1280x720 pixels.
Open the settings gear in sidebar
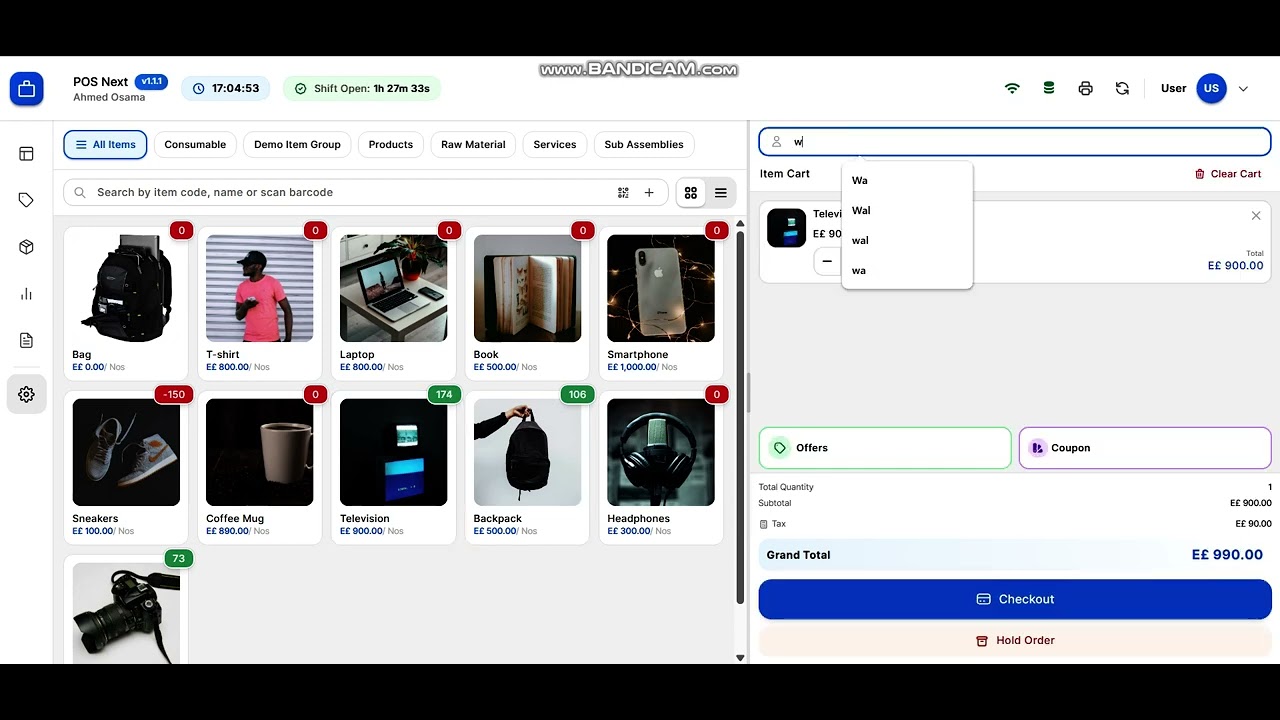click(x=27, y=394)
